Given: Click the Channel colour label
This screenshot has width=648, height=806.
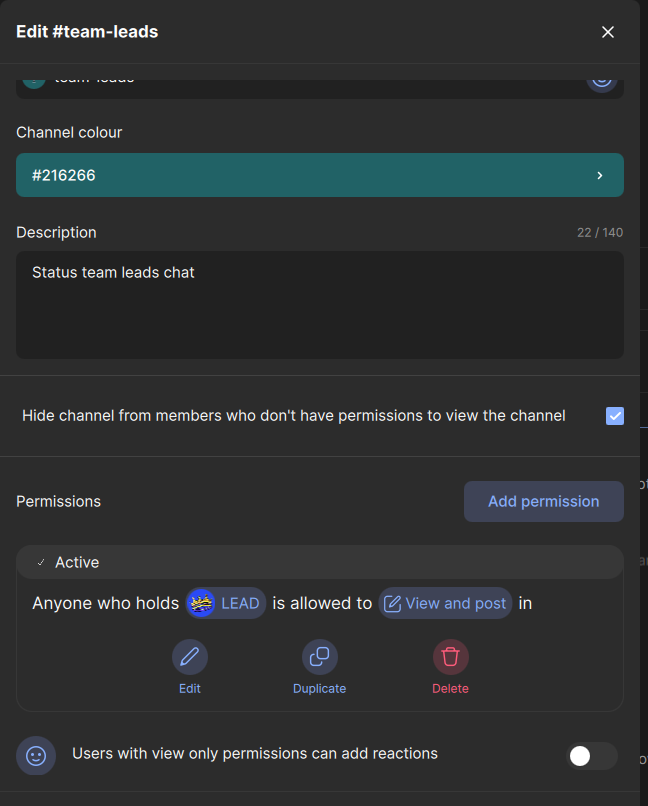Looking at the screenshot, I should (x=69, y=132).
